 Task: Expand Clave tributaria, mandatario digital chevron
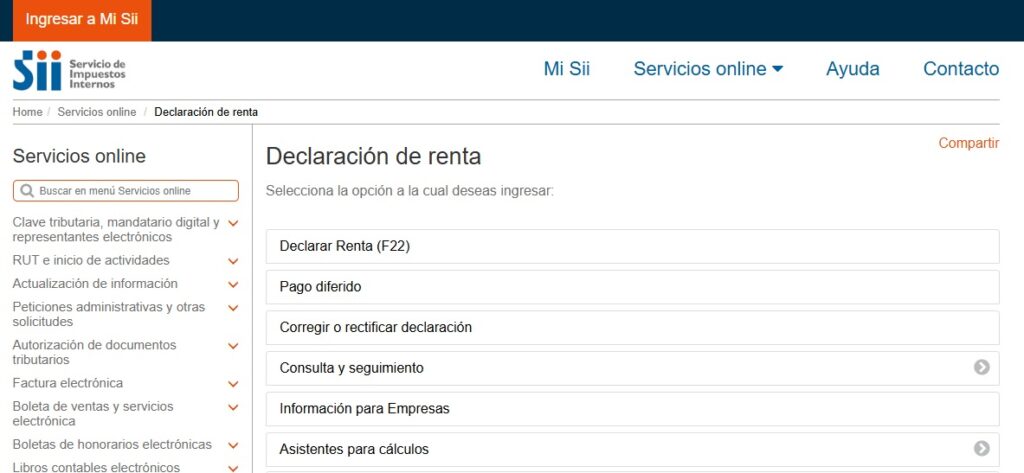(x=233, y=224)
